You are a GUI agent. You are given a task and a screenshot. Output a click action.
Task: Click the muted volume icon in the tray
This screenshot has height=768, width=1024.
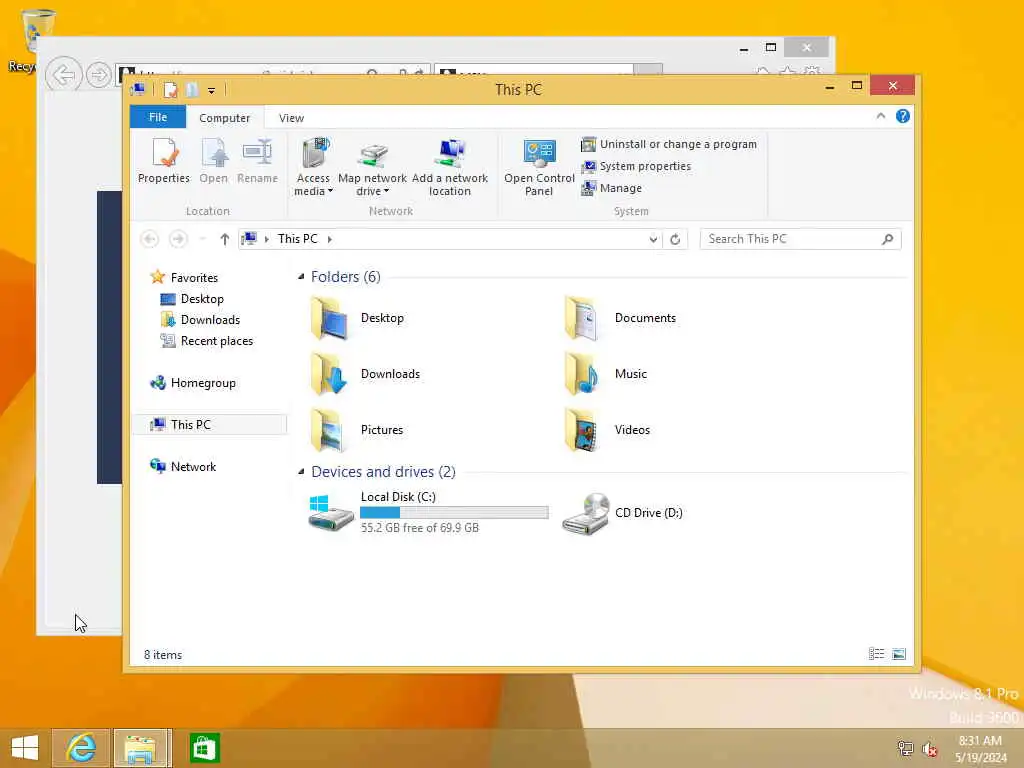929,748
